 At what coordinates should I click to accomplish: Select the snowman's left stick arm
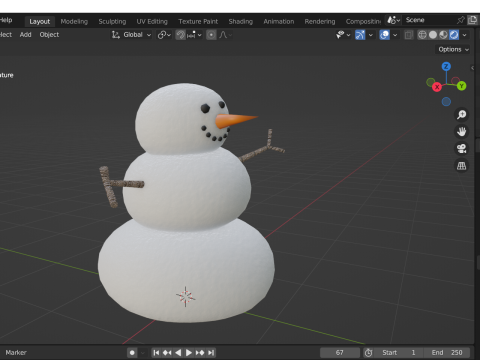pos(121,185)
